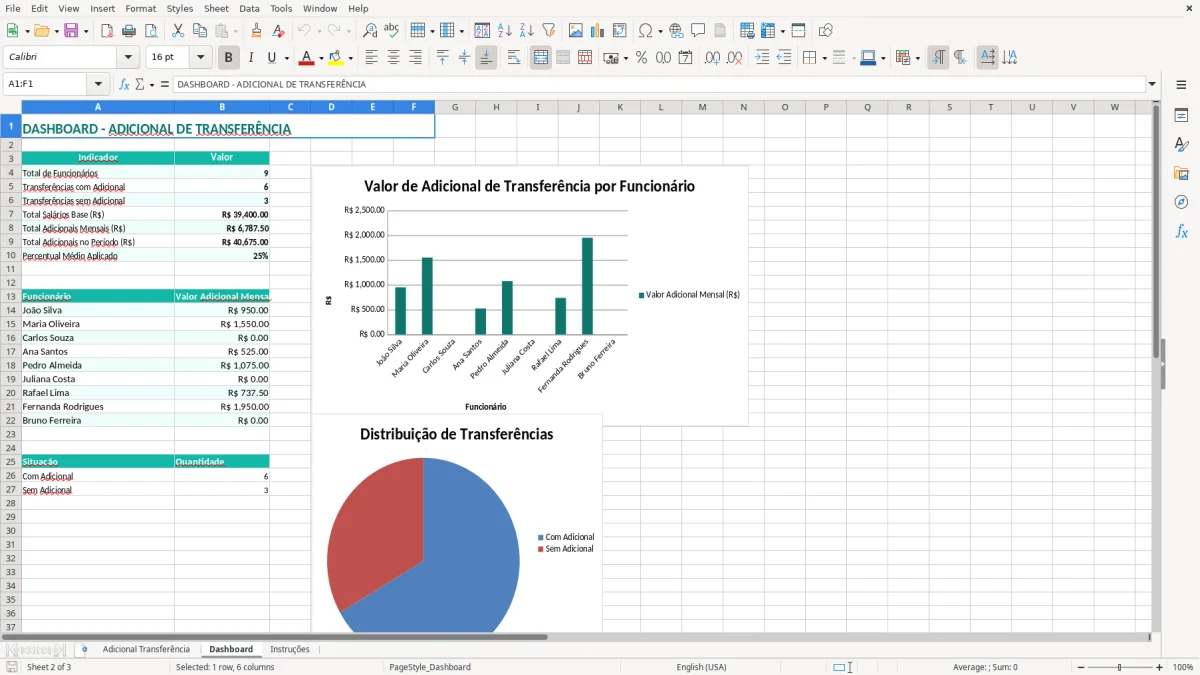Open the Data menu
1200x675 pixels.
[x=249, y=8]
